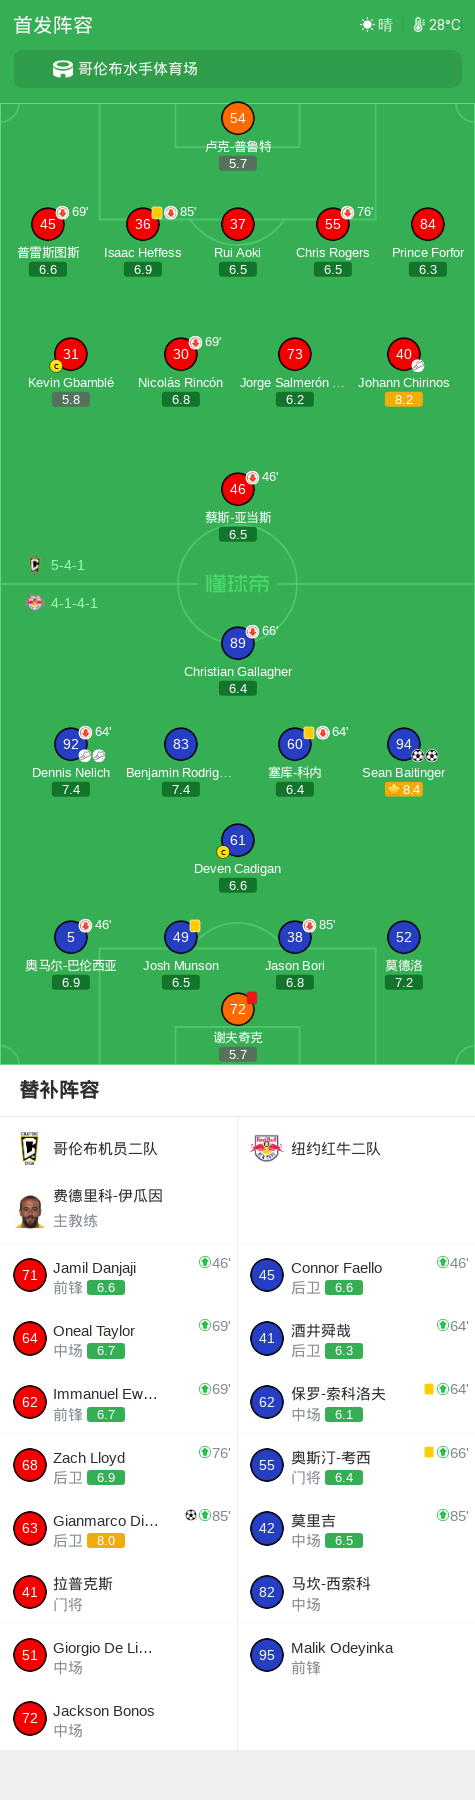Open 哥伦布机员二队 team in substitutes
The height and width of the screenshot is (1800, 475).
[119, 1148]
